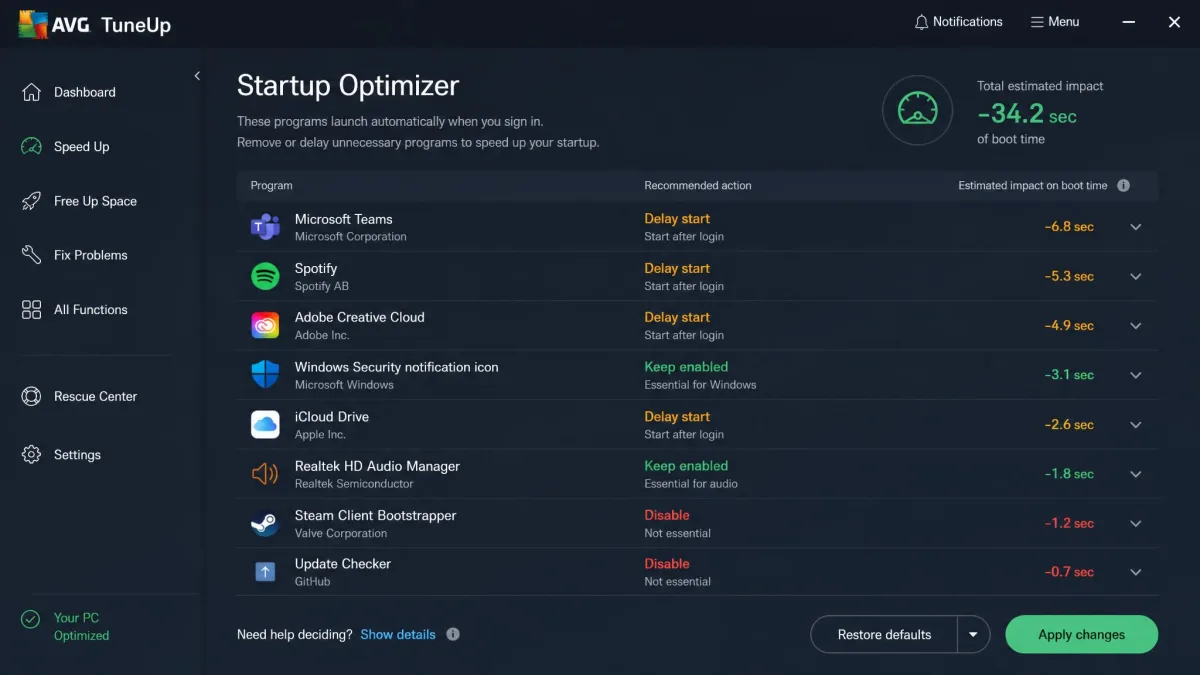Click the Steam Client Bootstrapper icon
The width and height of the screenshot is (1200, 675).
coord(265,523)
